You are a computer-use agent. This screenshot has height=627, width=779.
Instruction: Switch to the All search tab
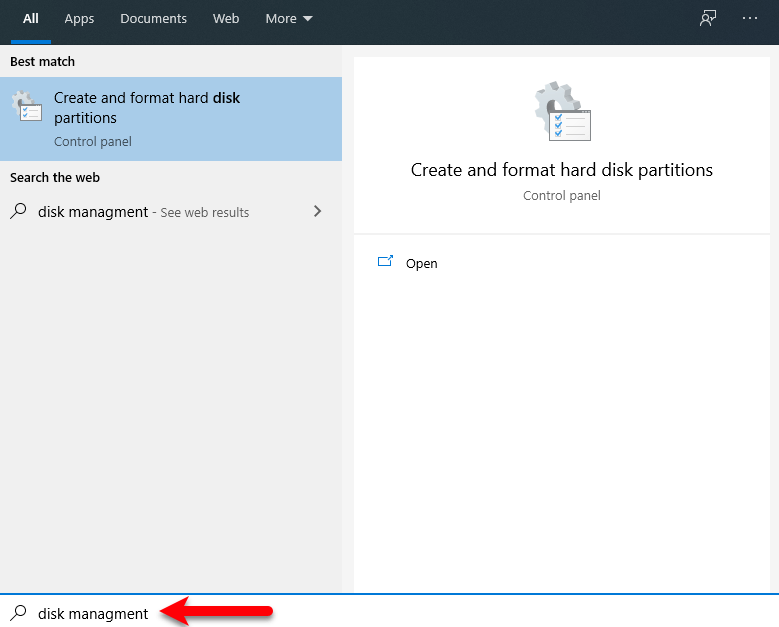[30, 19]
